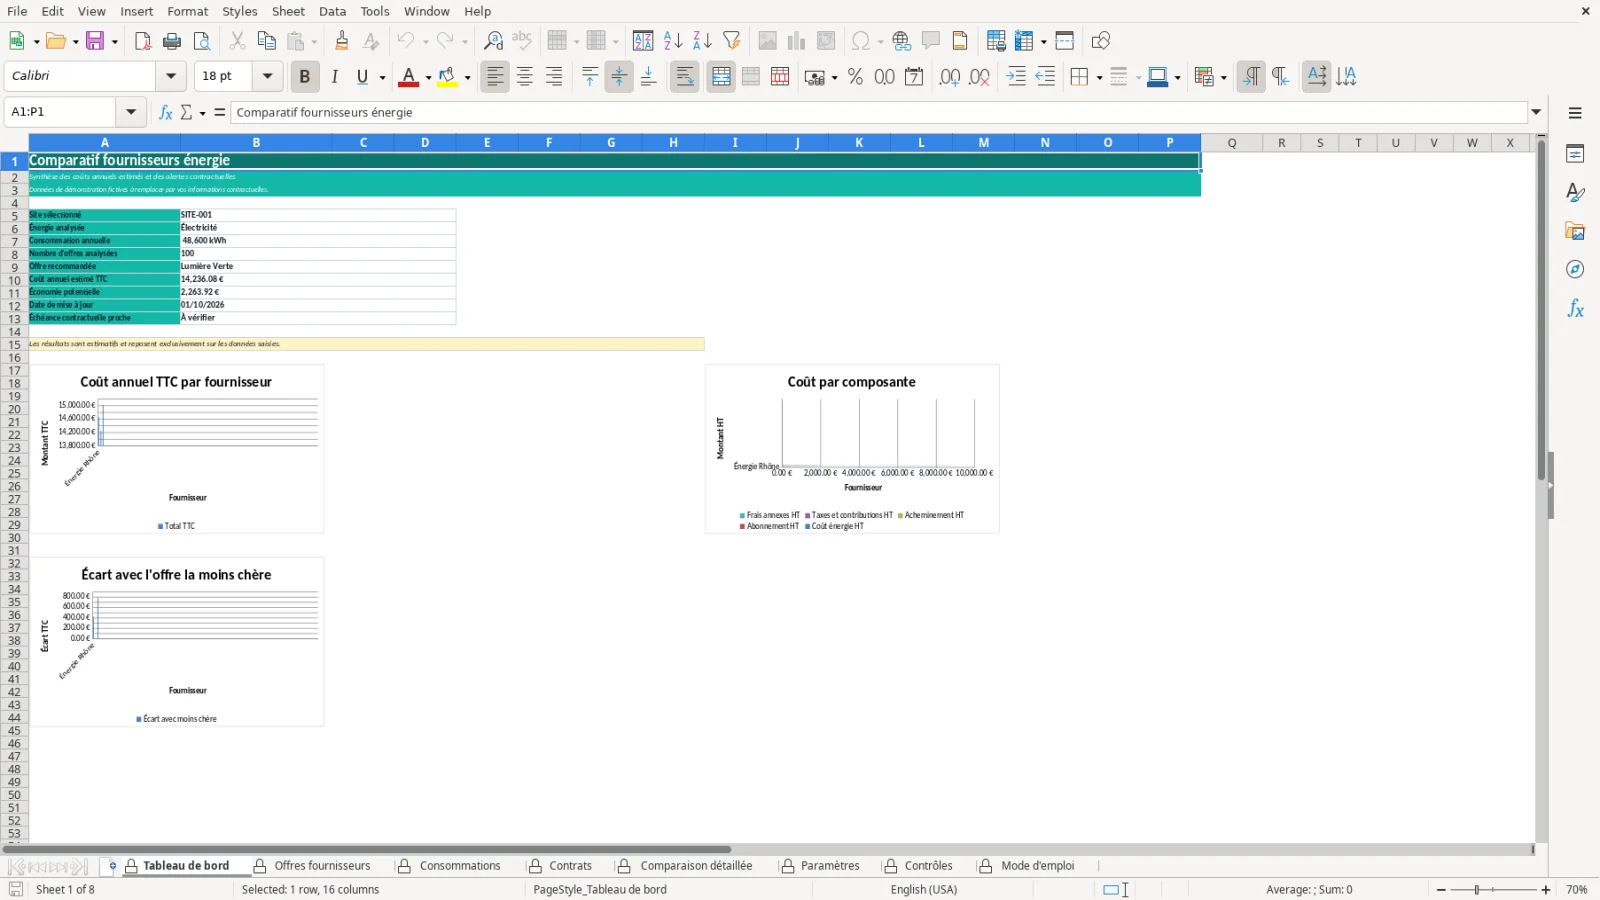Toggle the AutoFilter funnel icon

pos(732,41)
